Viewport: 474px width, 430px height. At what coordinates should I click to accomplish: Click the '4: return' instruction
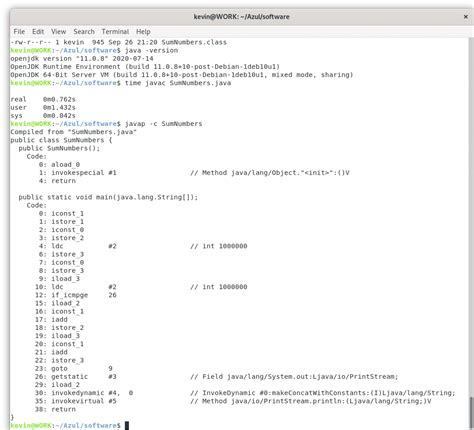pyautogui.click(x=57, y=181)
